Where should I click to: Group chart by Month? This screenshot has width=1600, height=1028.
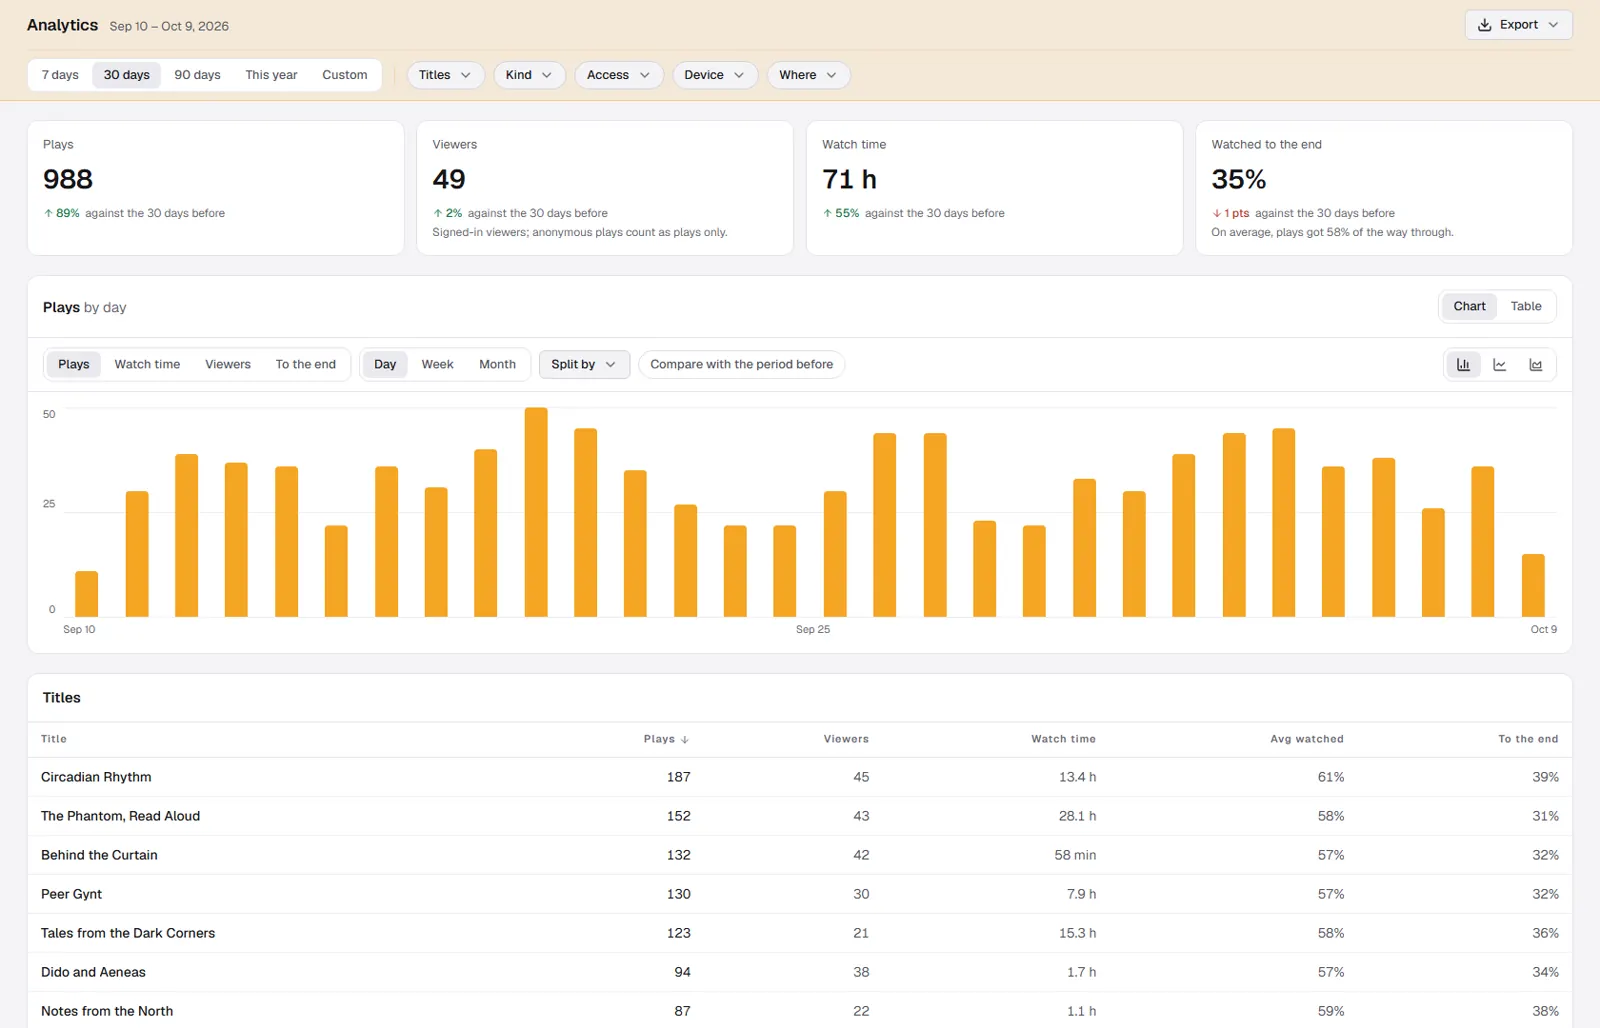tap(497, 365)
